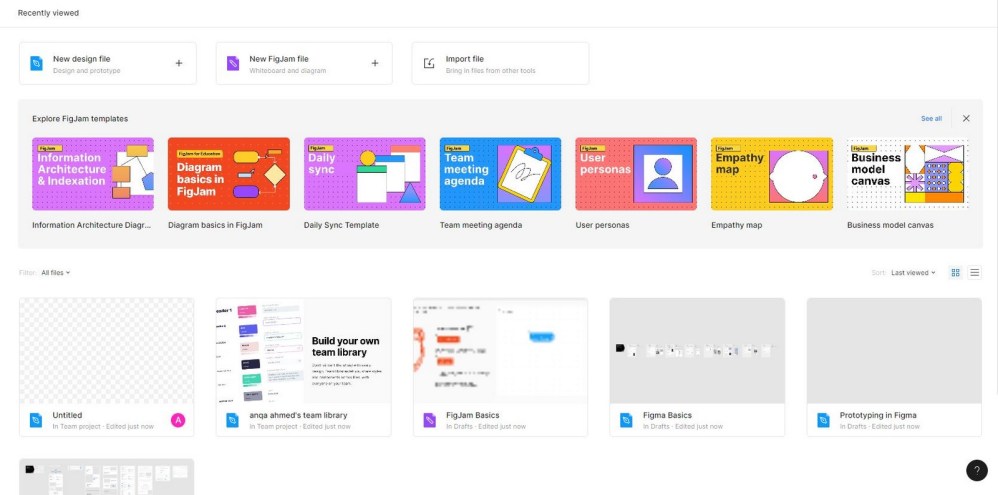
Task: Click the Recently viewed heading
Action: [x=48, y=13]
